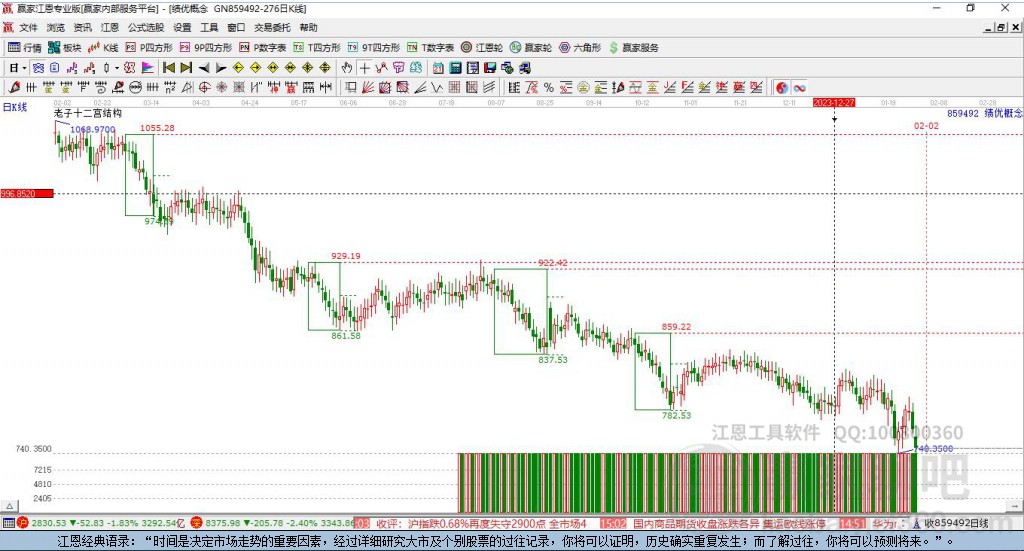Screen dimensions: 1024x551
Task: Click the red 996.8520 price label
Action: pyautogui.click(x=26, y=193)
